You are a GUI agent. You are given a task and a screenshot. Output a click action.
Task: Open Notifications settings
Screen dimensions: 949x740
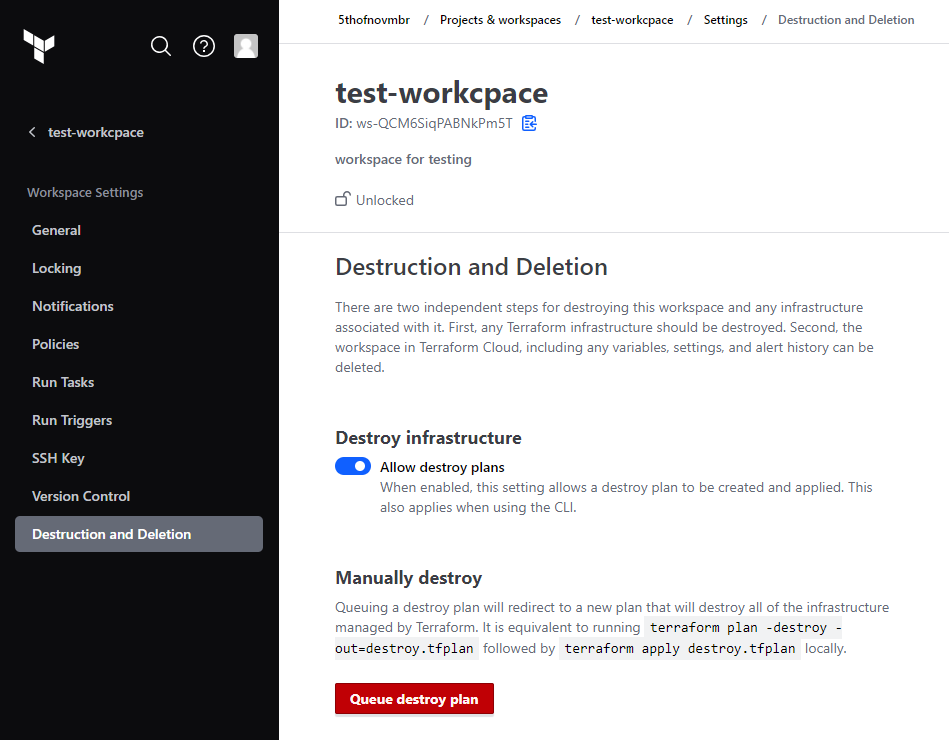coord(73,306)
